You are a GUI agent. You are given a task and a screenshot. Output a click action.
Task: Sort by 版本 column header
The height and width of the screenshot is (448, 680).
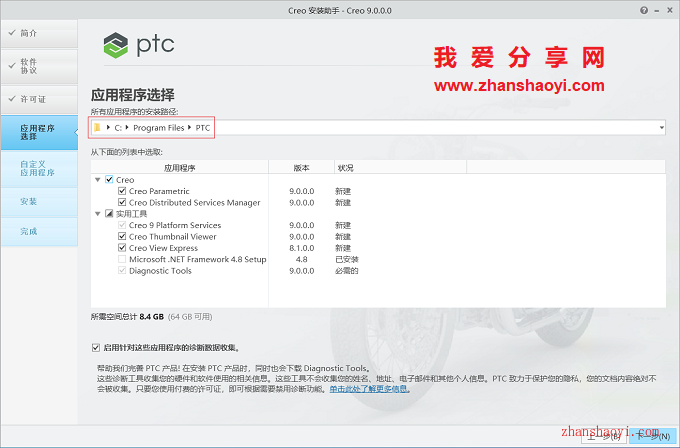[x=301, y=167]
